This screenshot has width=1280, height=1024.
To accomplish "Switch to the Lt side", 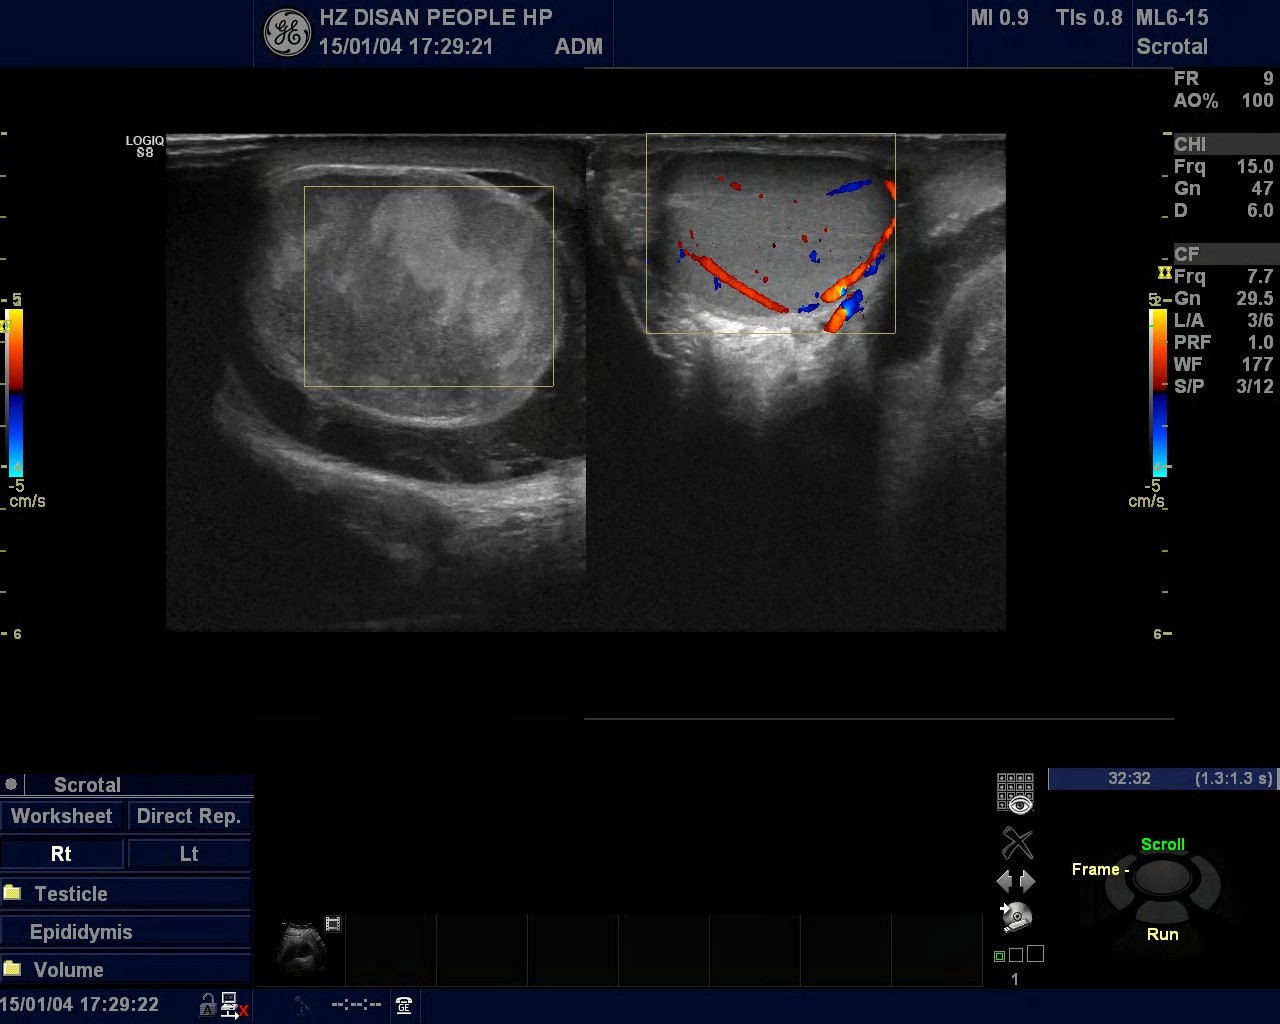I will click(x=189, y=854).
